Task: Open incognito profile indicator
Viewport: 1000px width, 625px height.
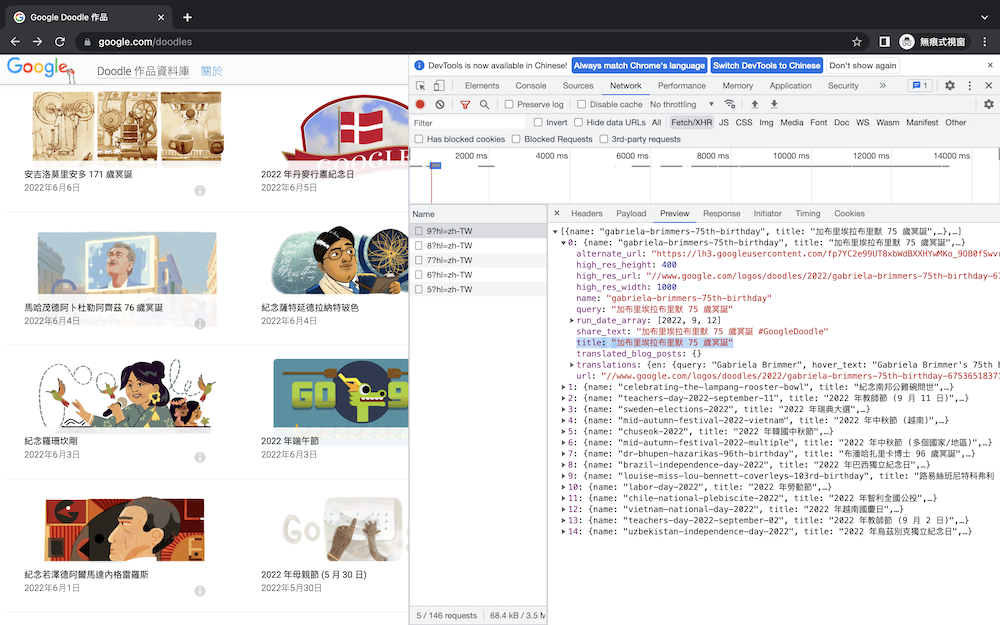Action: pyautogui.click(x=934, y=41)
